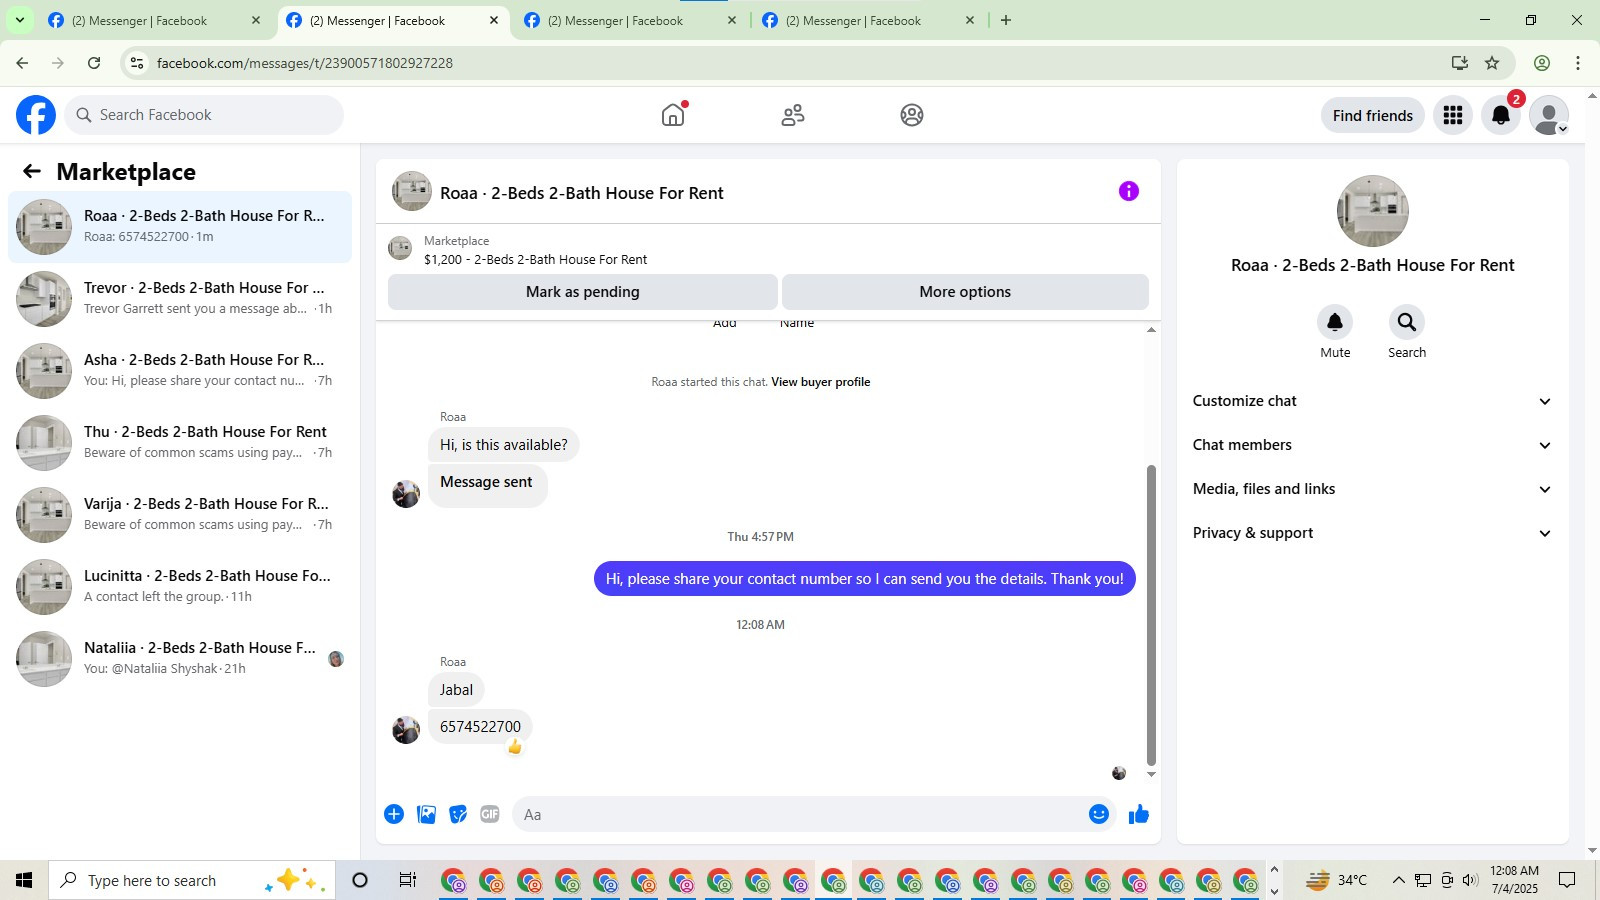Open the taskbar volume control

pos(1470,880)
